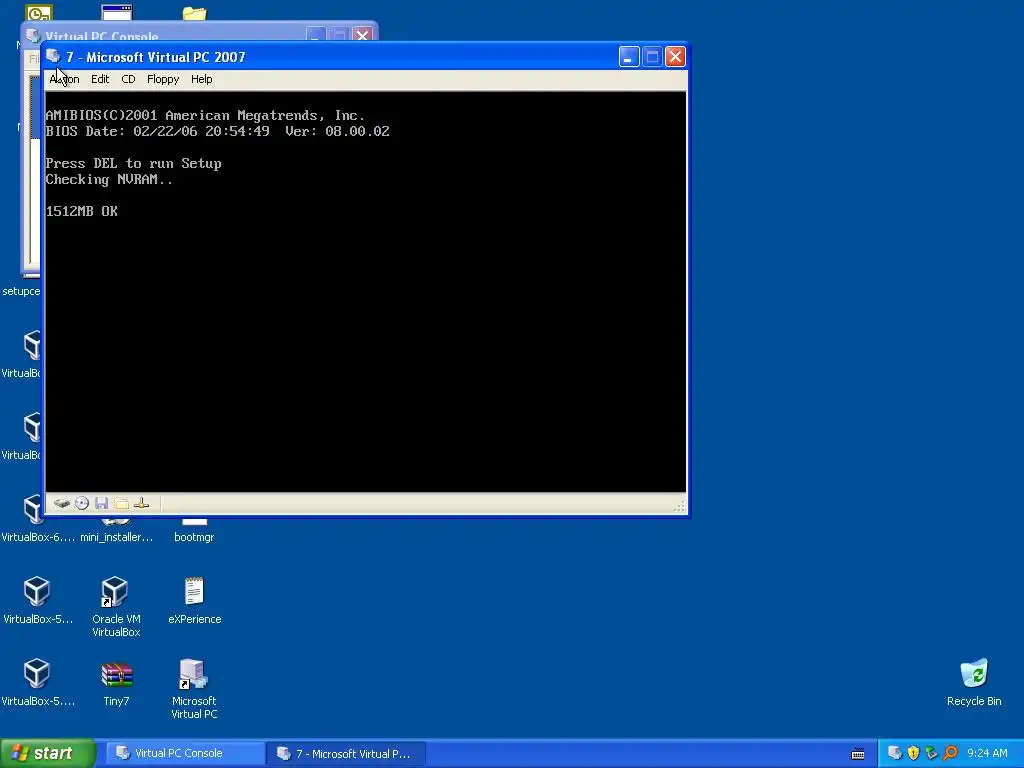Switch to Virtual PC Console taskbar button

click(185, 753)
